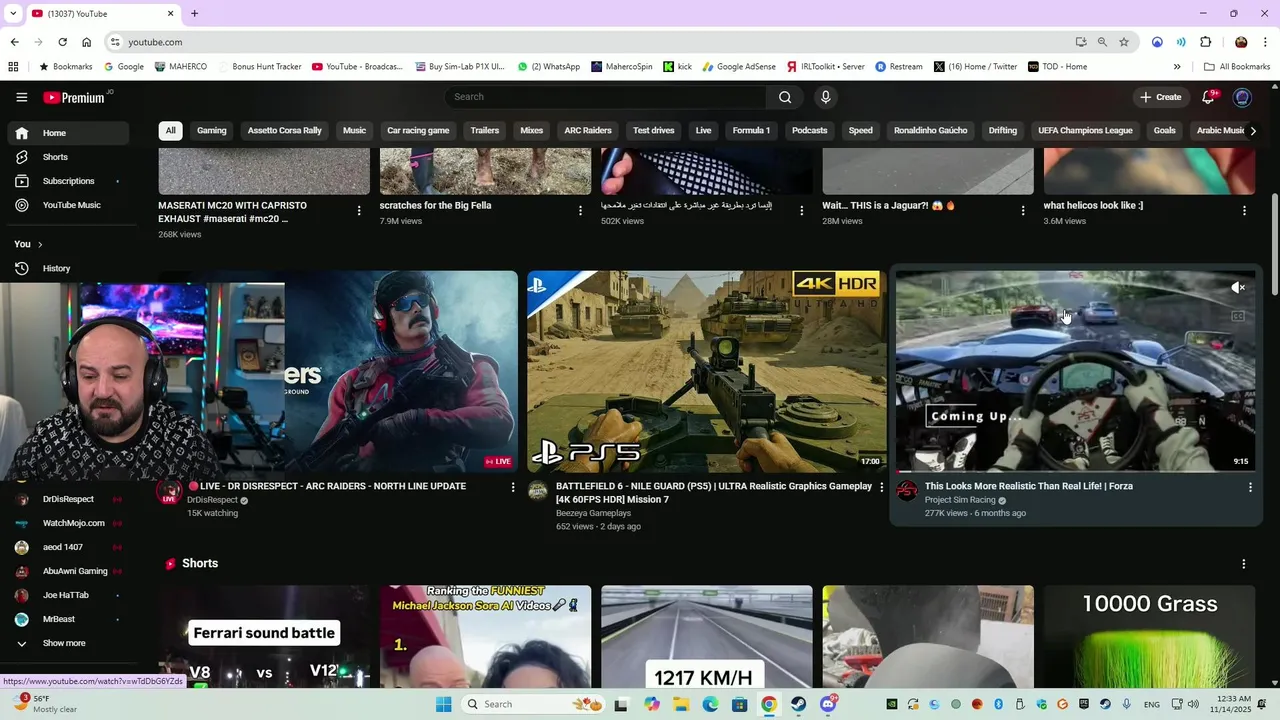Select the Gaming filter chip
The height and width of the screenshot is (720, 1280).
[212, 131]
